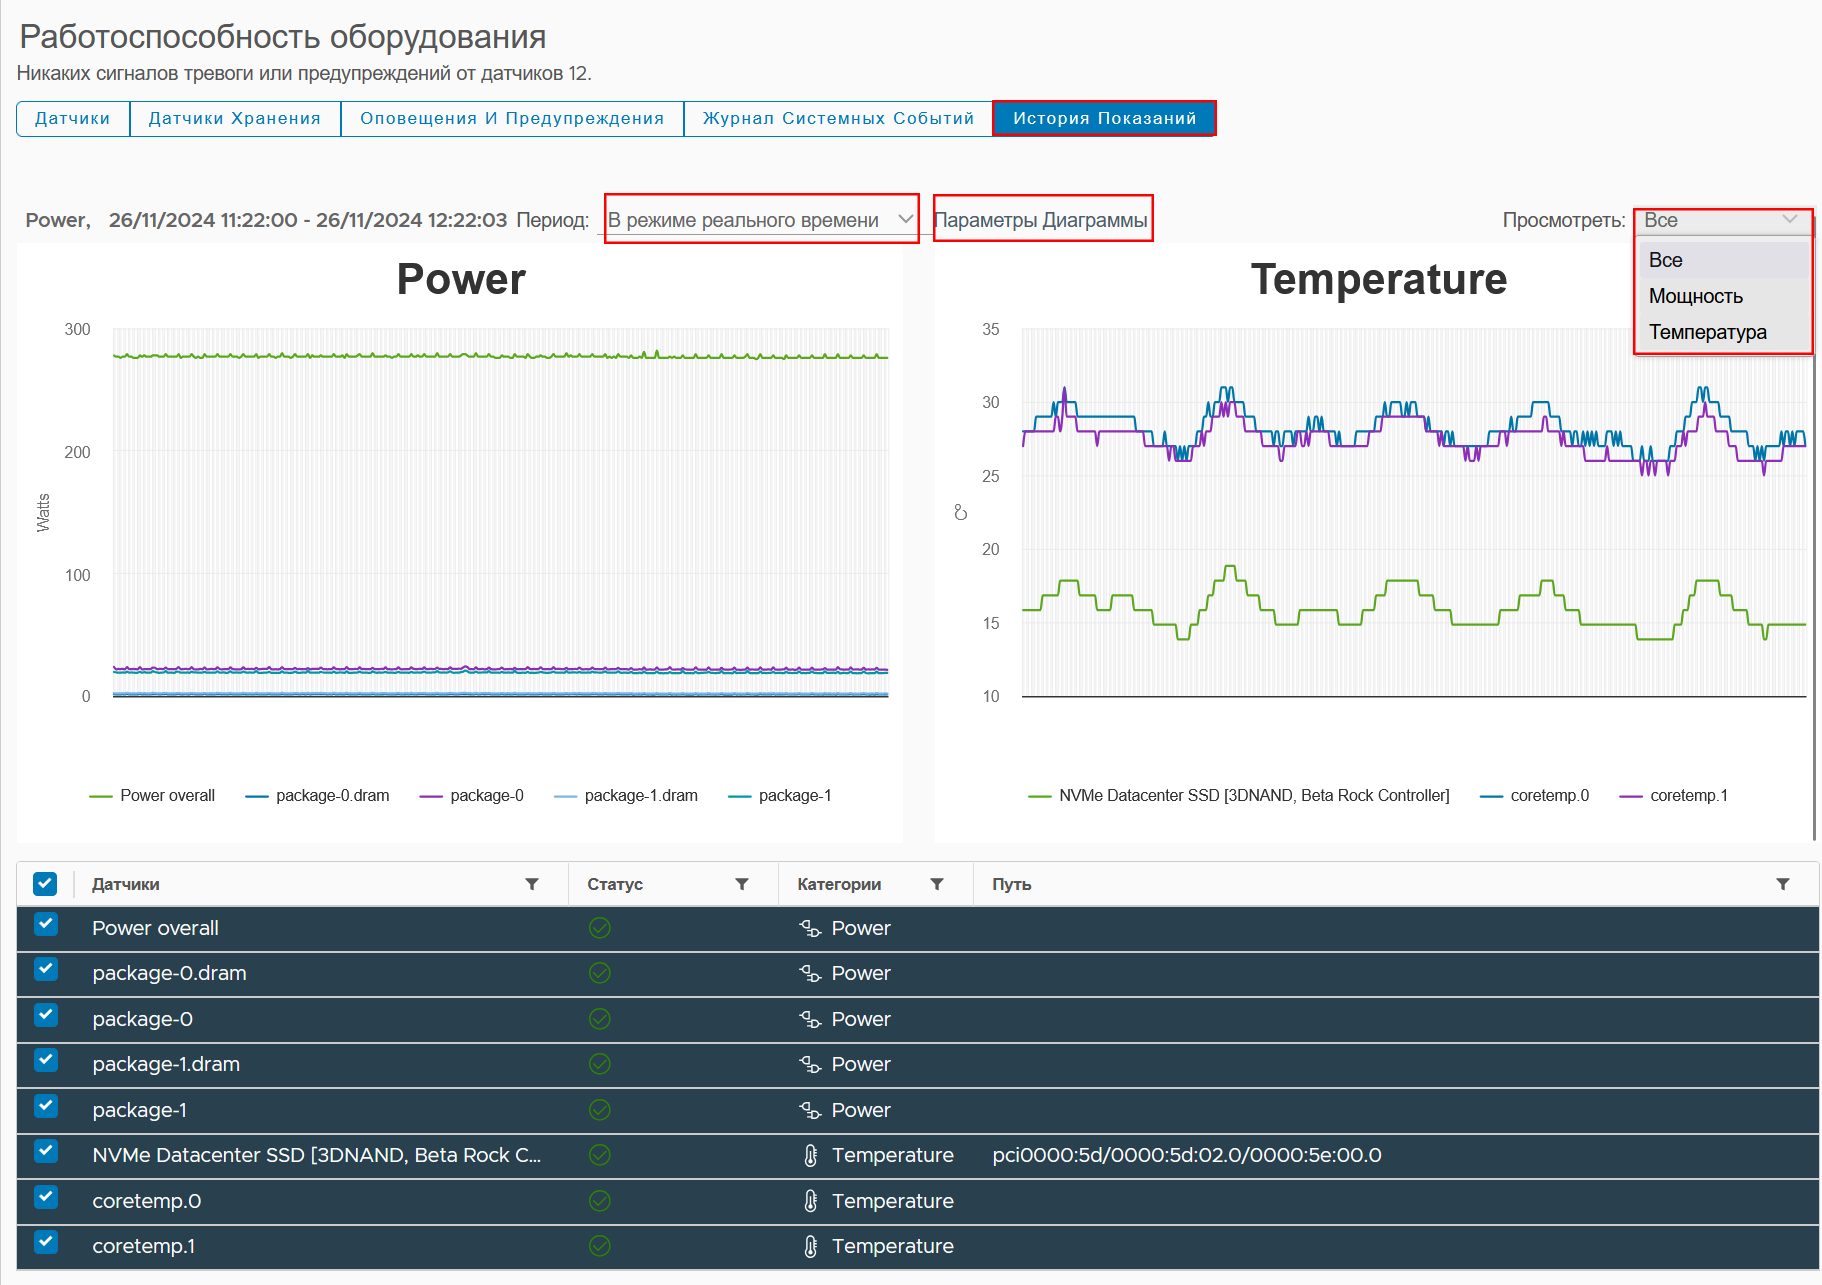Click status check icon for package-0.dram
1822x1285 pixels.
tap(600, 973)
